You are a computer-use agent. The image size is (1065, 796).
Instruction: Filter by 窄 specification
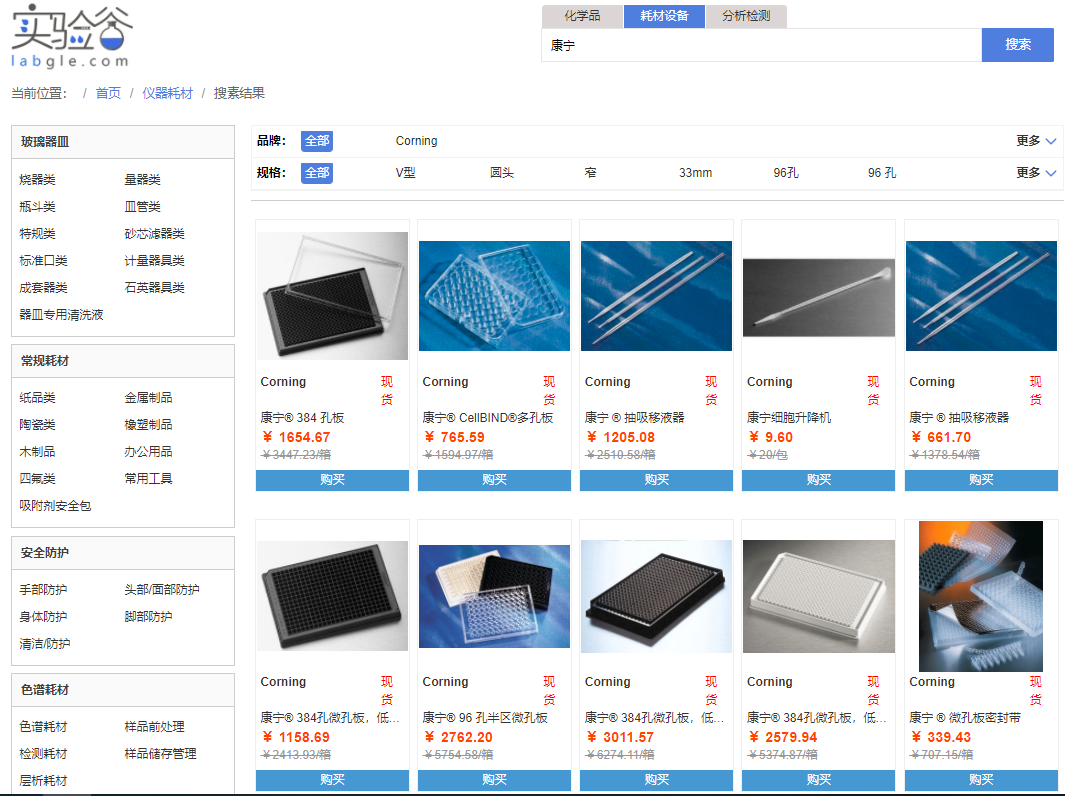(590, 173)
